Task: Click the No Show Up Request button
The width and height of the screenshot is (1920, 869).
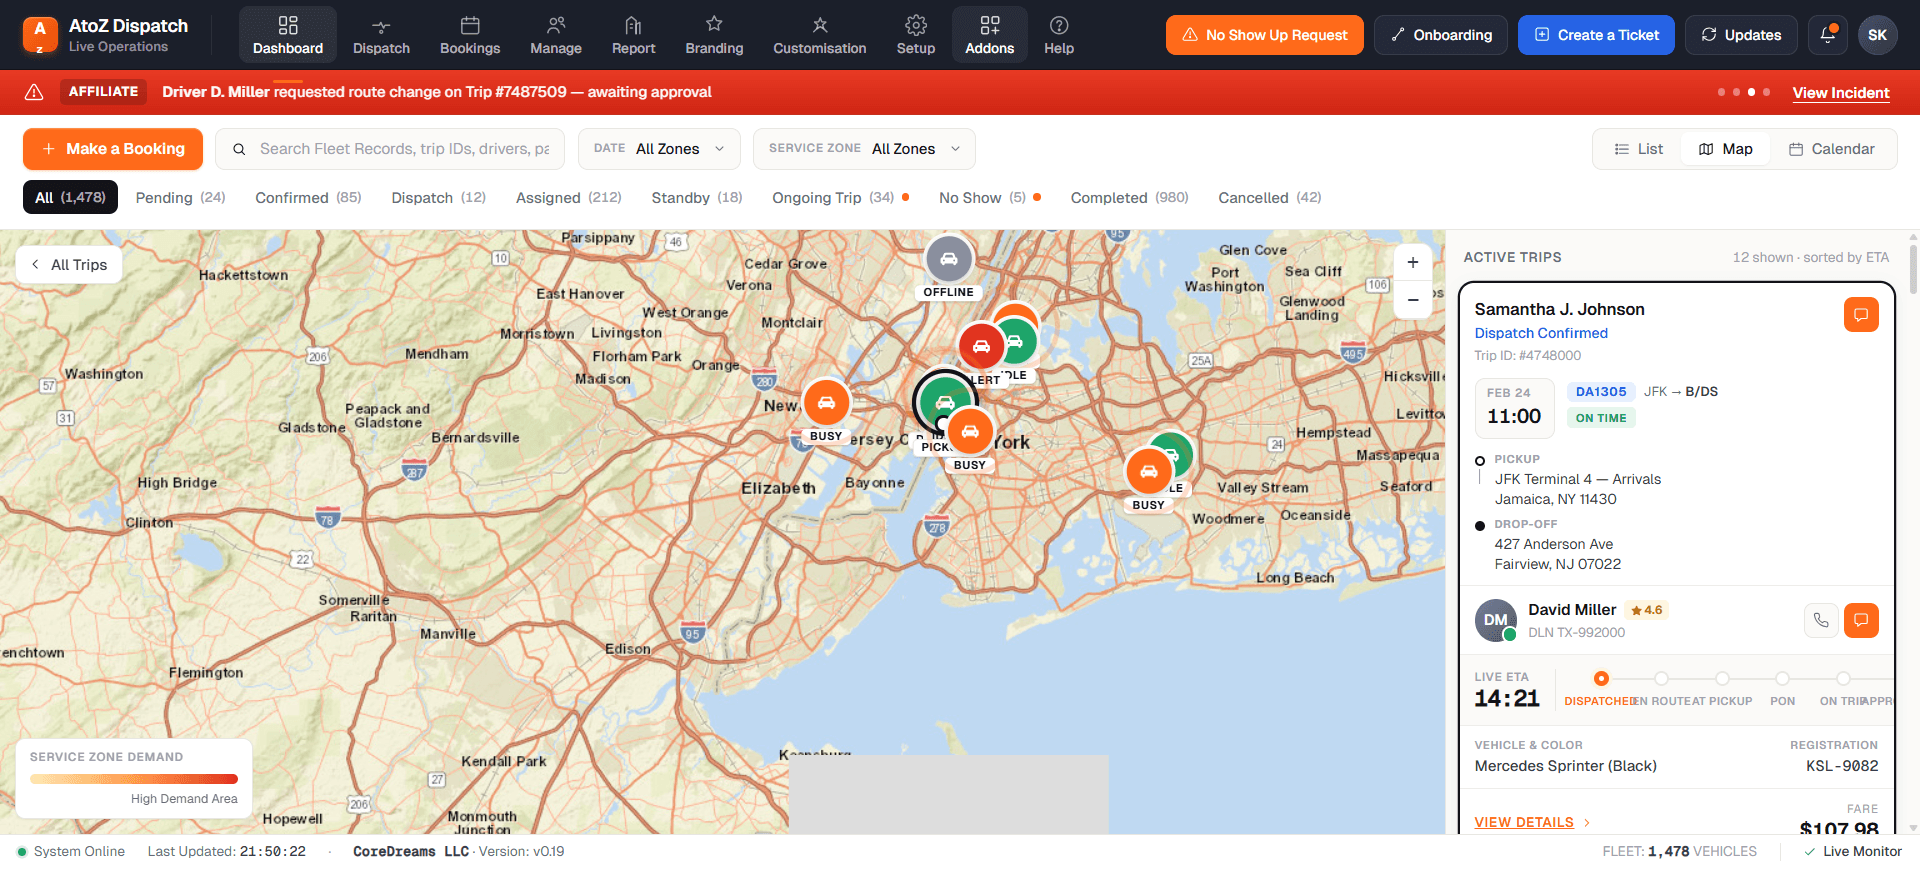Action: (x=1265, y=35)
